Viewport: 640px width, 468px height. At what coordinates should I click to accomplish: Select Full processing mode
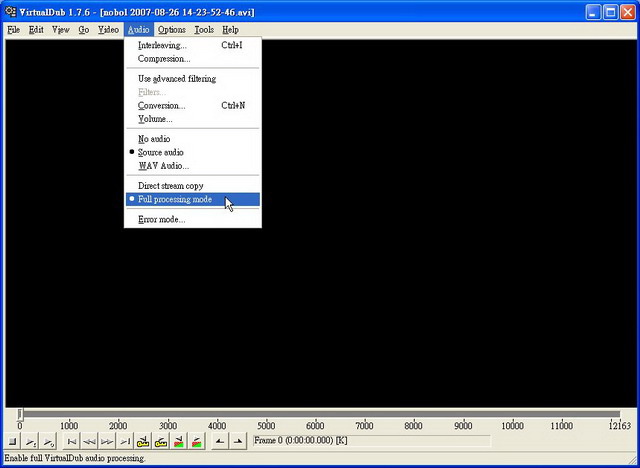point(193,199)
